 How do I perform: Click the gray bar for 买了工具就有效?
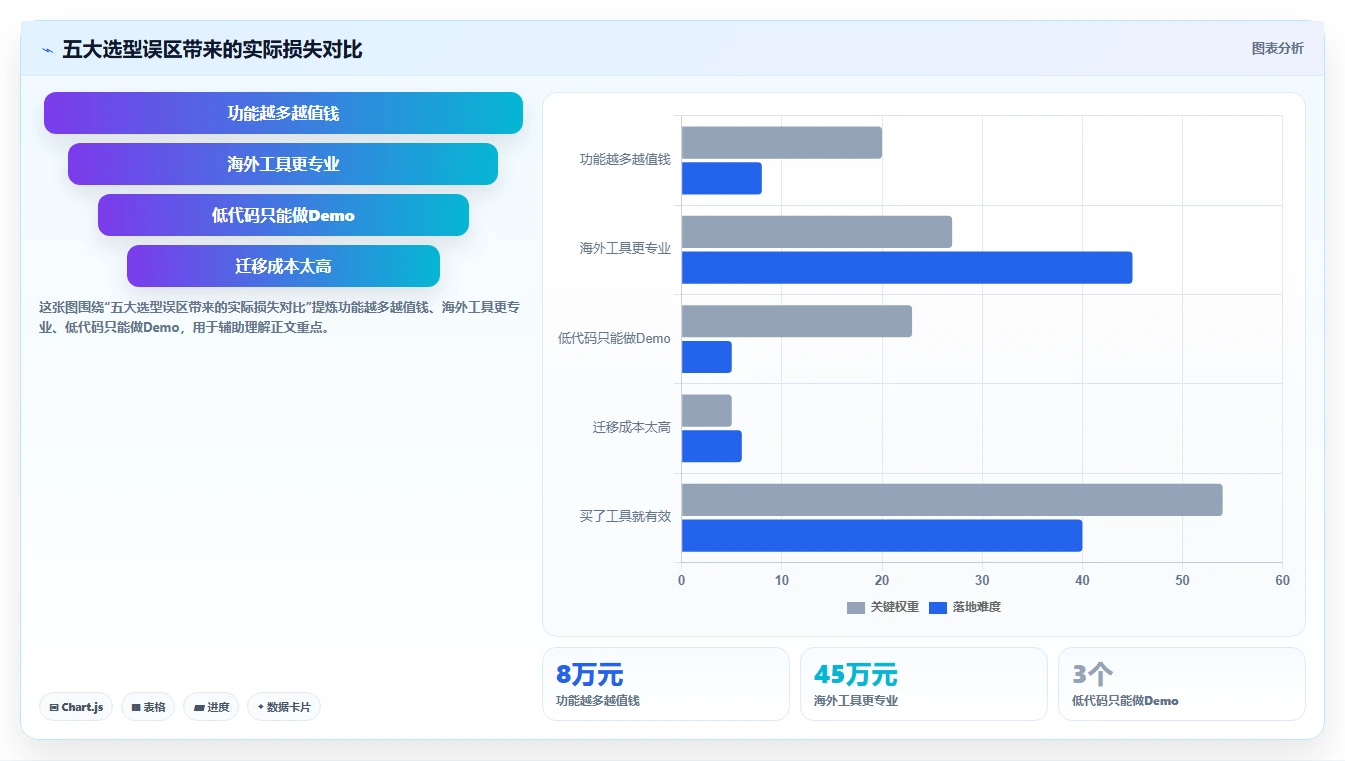pos(952,500)
